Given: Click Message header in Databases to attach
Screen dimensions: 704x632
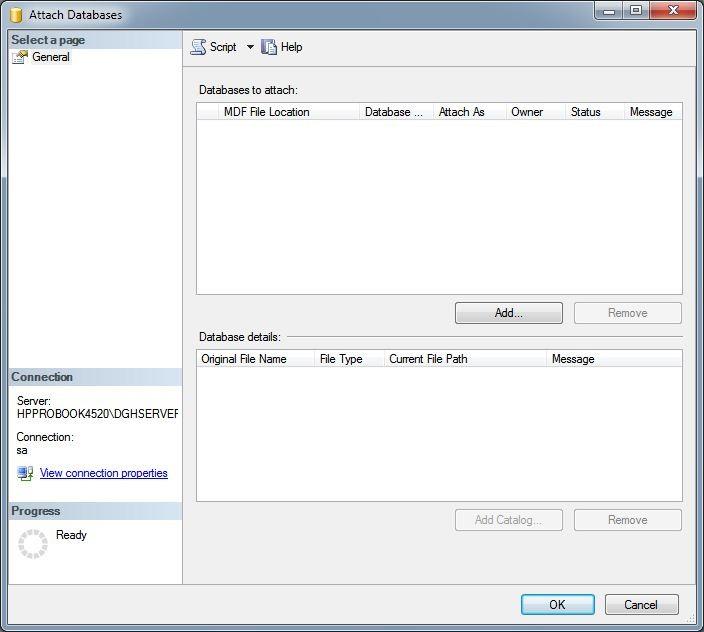Looking at the screenshot, I should click(653, 112).
